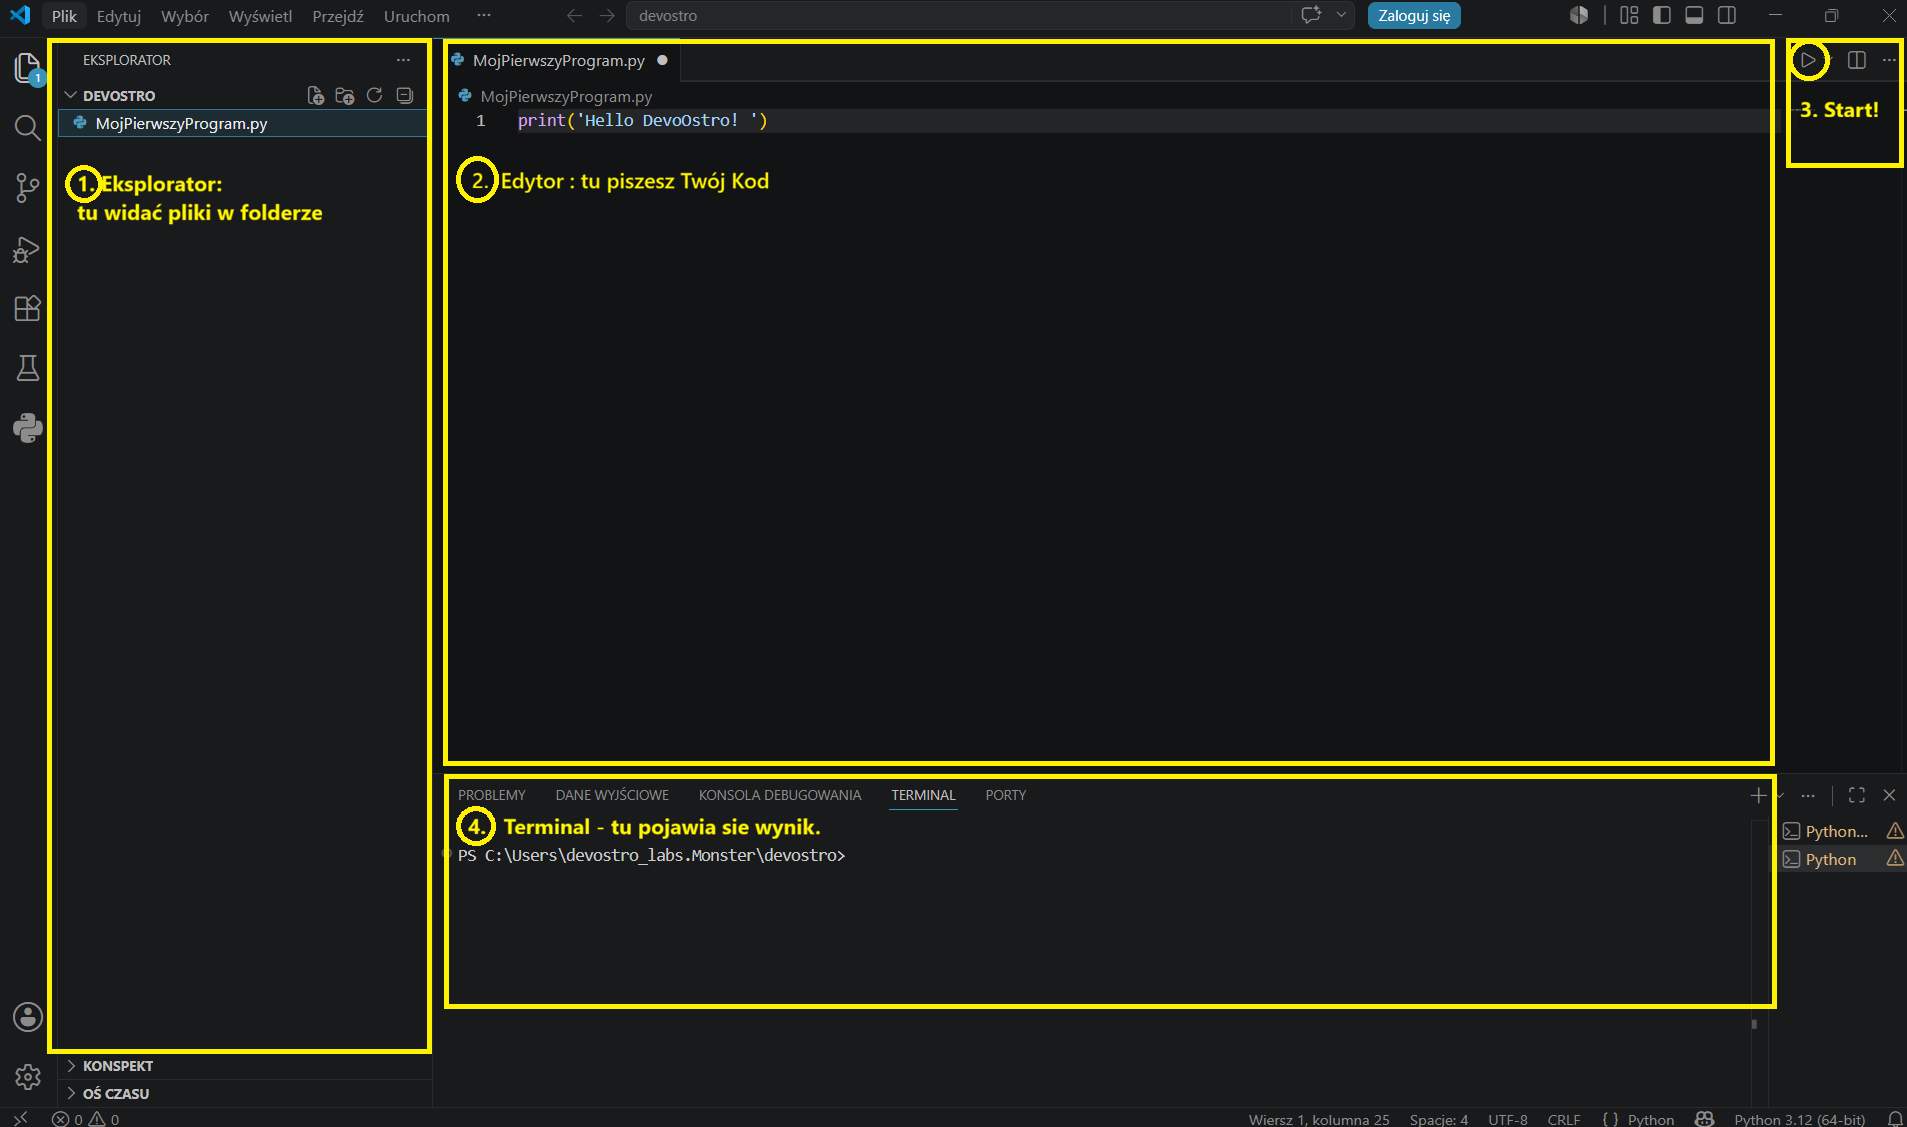Click MojPierwszyProgram.py breadcrumb

[x=566, y=96]
